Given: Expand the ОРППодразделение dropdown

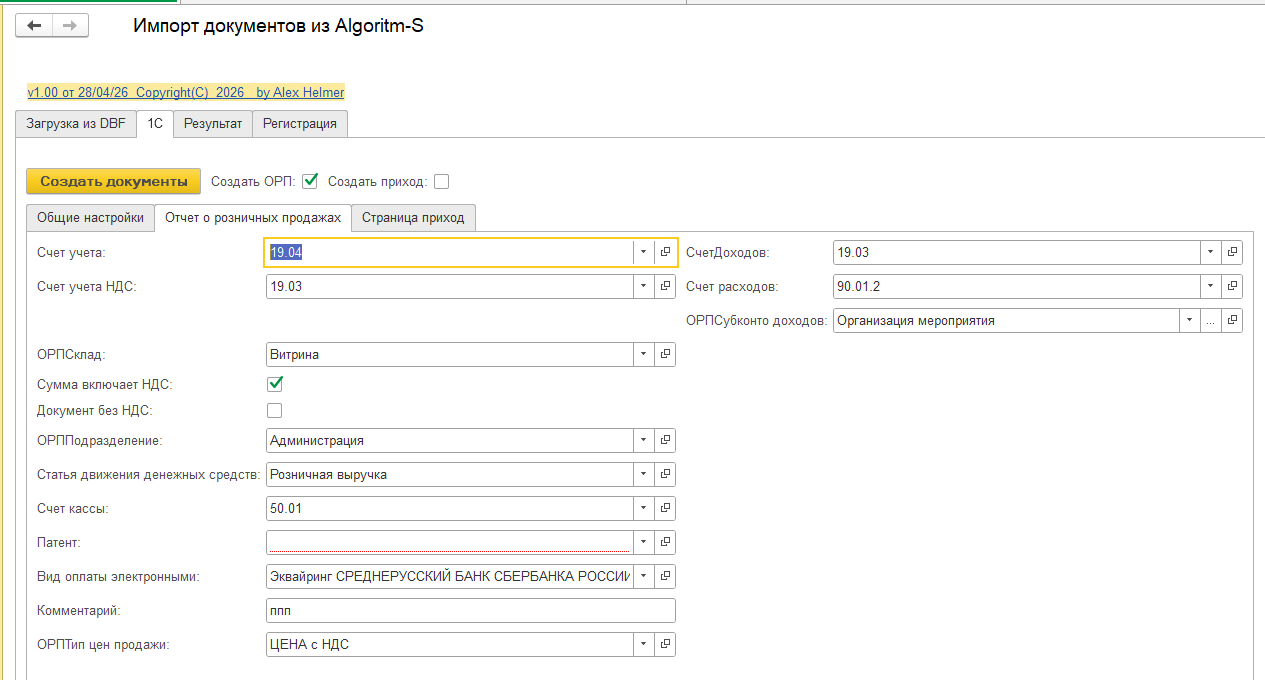Looking at the screenshot, I should tap(643, 441).
